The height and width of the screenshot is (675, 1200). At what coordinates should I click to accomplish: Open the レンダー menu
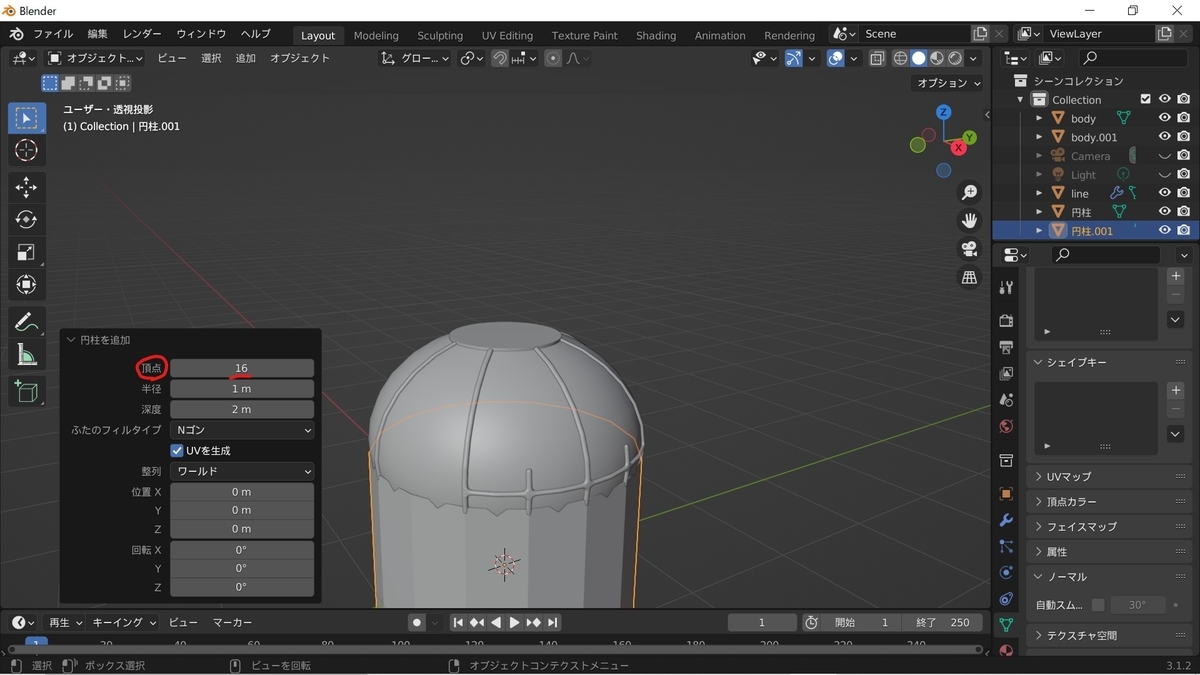tap(141, 34)
